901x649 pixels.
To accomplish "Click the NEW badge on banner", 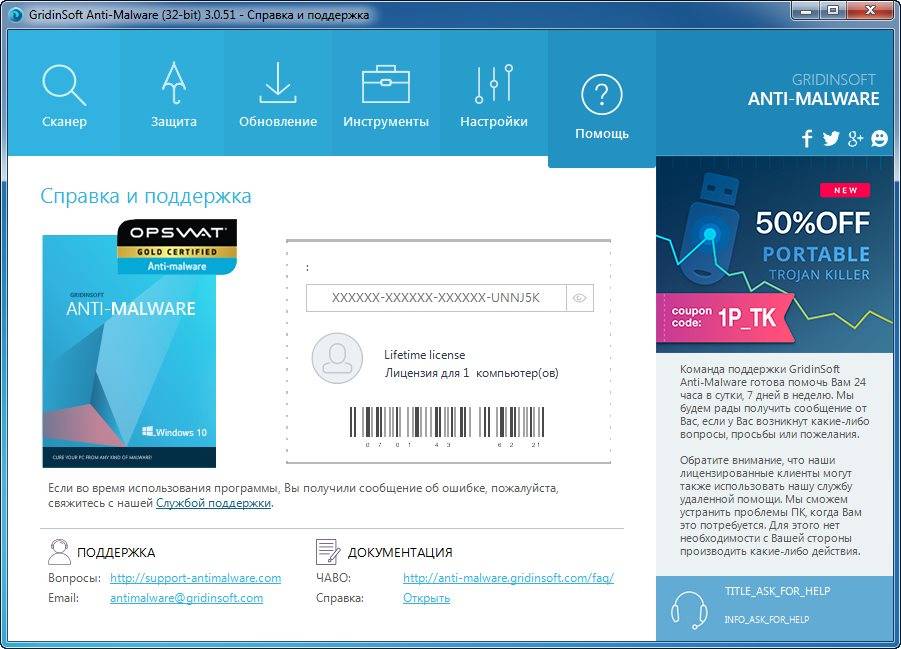I will click(x=845, y=190).
